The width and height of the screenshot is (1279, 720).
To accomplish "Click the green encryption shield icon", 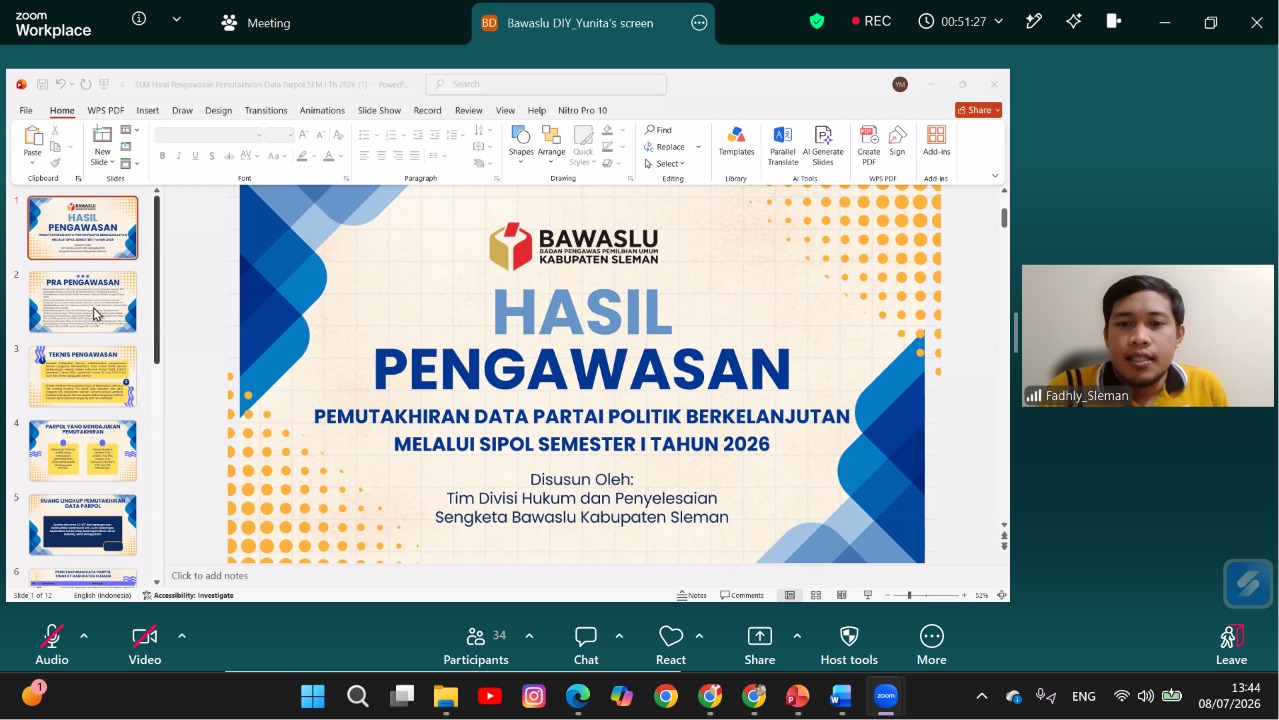I will (x=817, y=21).
